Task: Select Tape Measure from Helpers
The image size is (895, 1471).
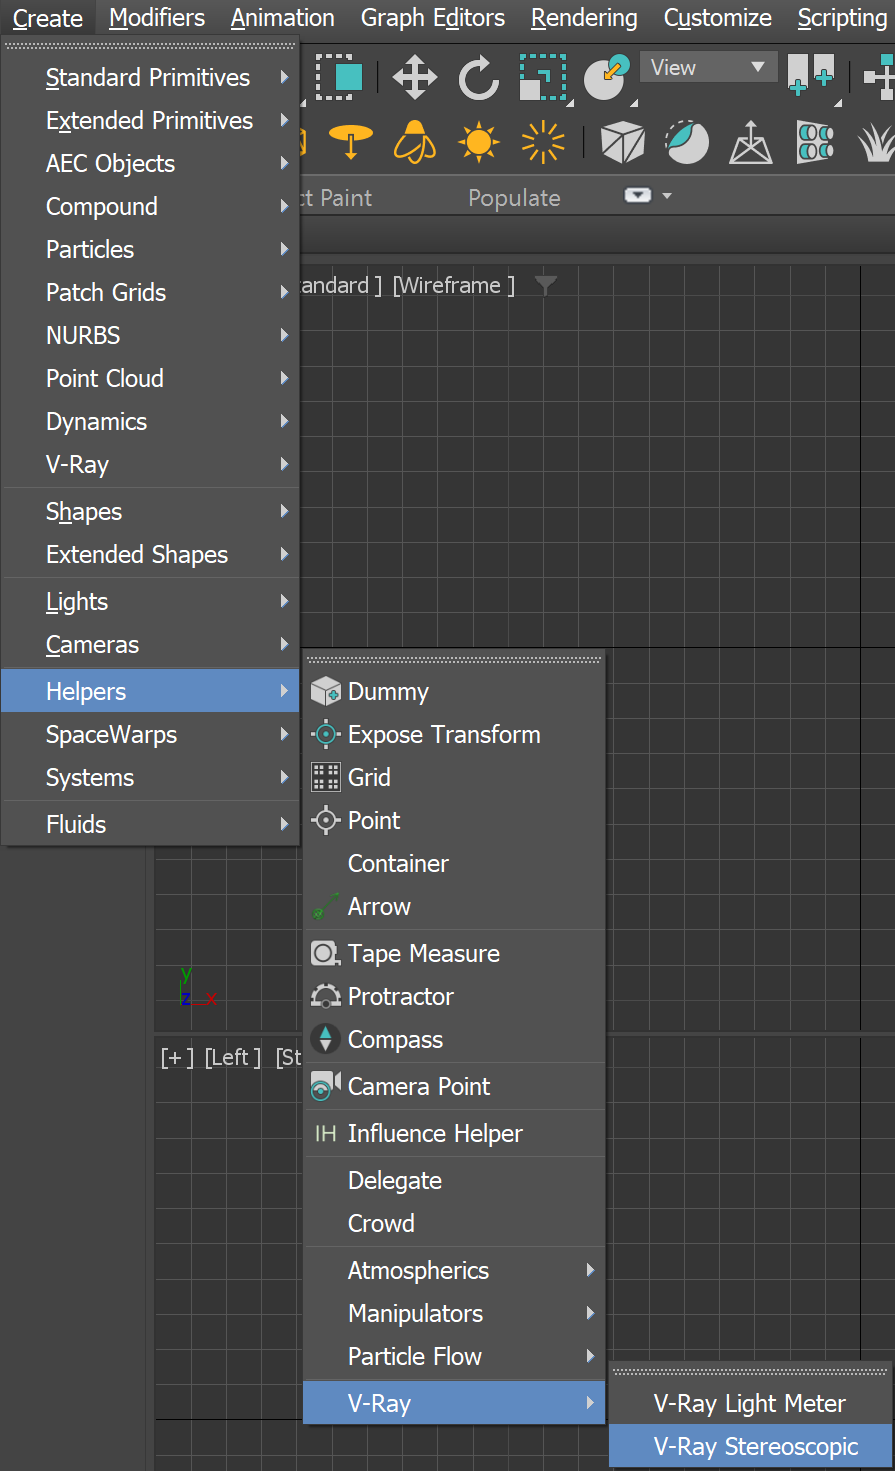Action: (423, 953)
